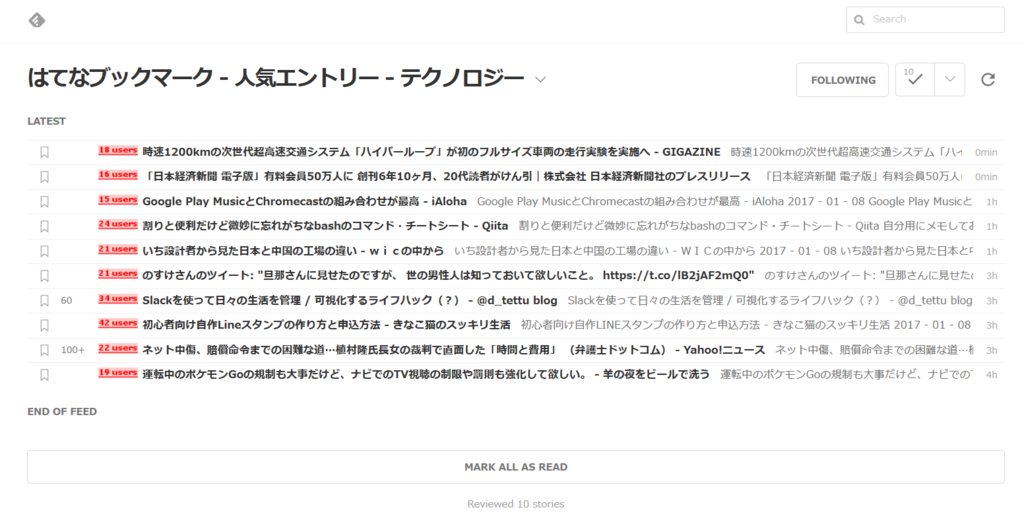The width and height of the screenshot is (1024, 526).
Task: Click the 24 users badge
Action: (118, 224)
